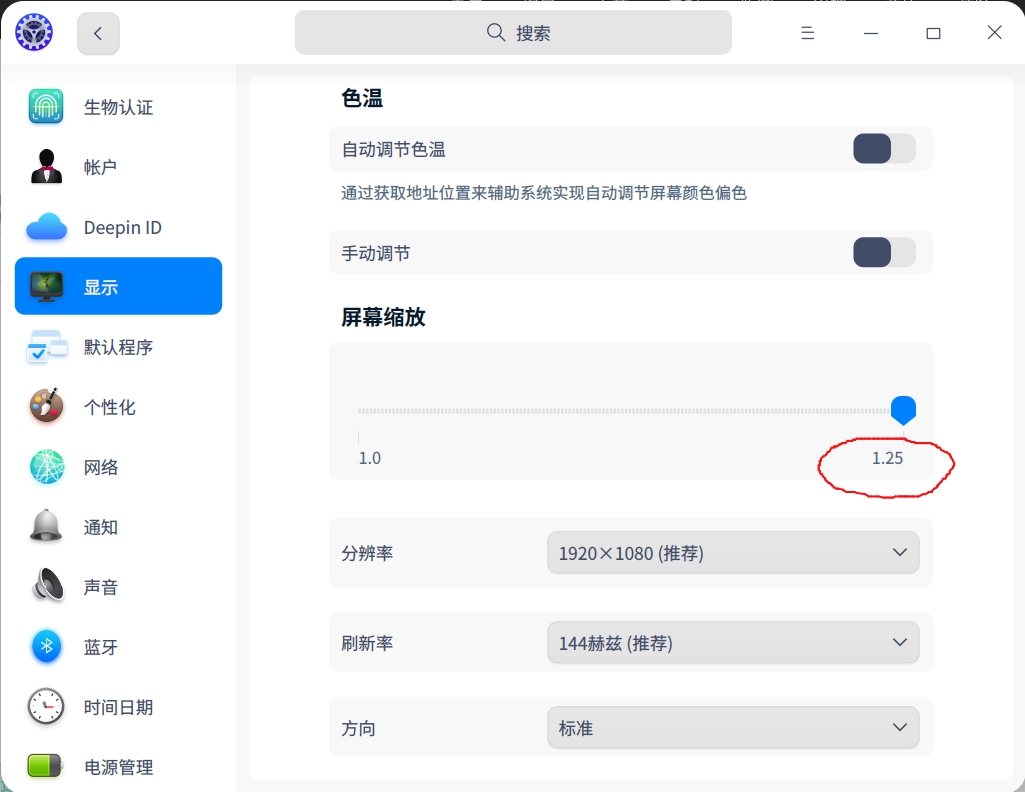Viewport: 1025px width, 792px height.
Task: Open 帐户 settings page
Action: tap(118, 167)
